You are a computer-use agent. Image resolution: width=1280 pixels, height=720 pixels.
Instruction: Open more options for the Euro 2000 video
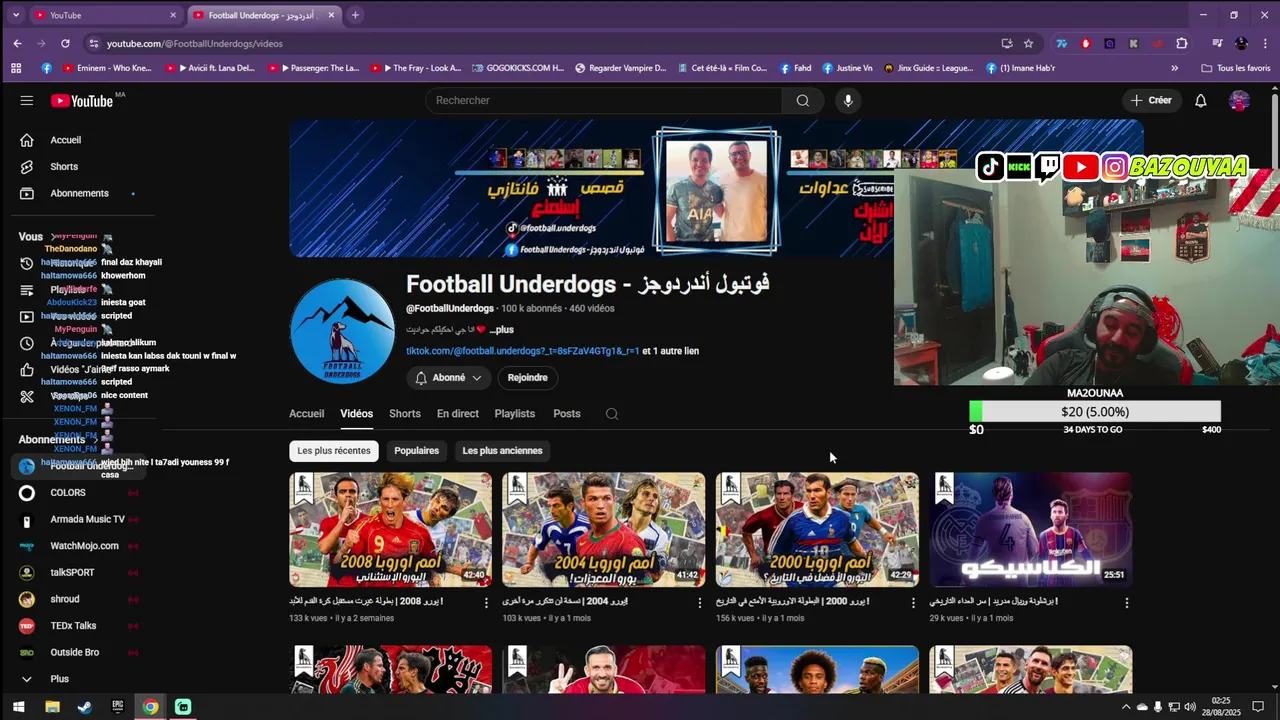point(913,603)
